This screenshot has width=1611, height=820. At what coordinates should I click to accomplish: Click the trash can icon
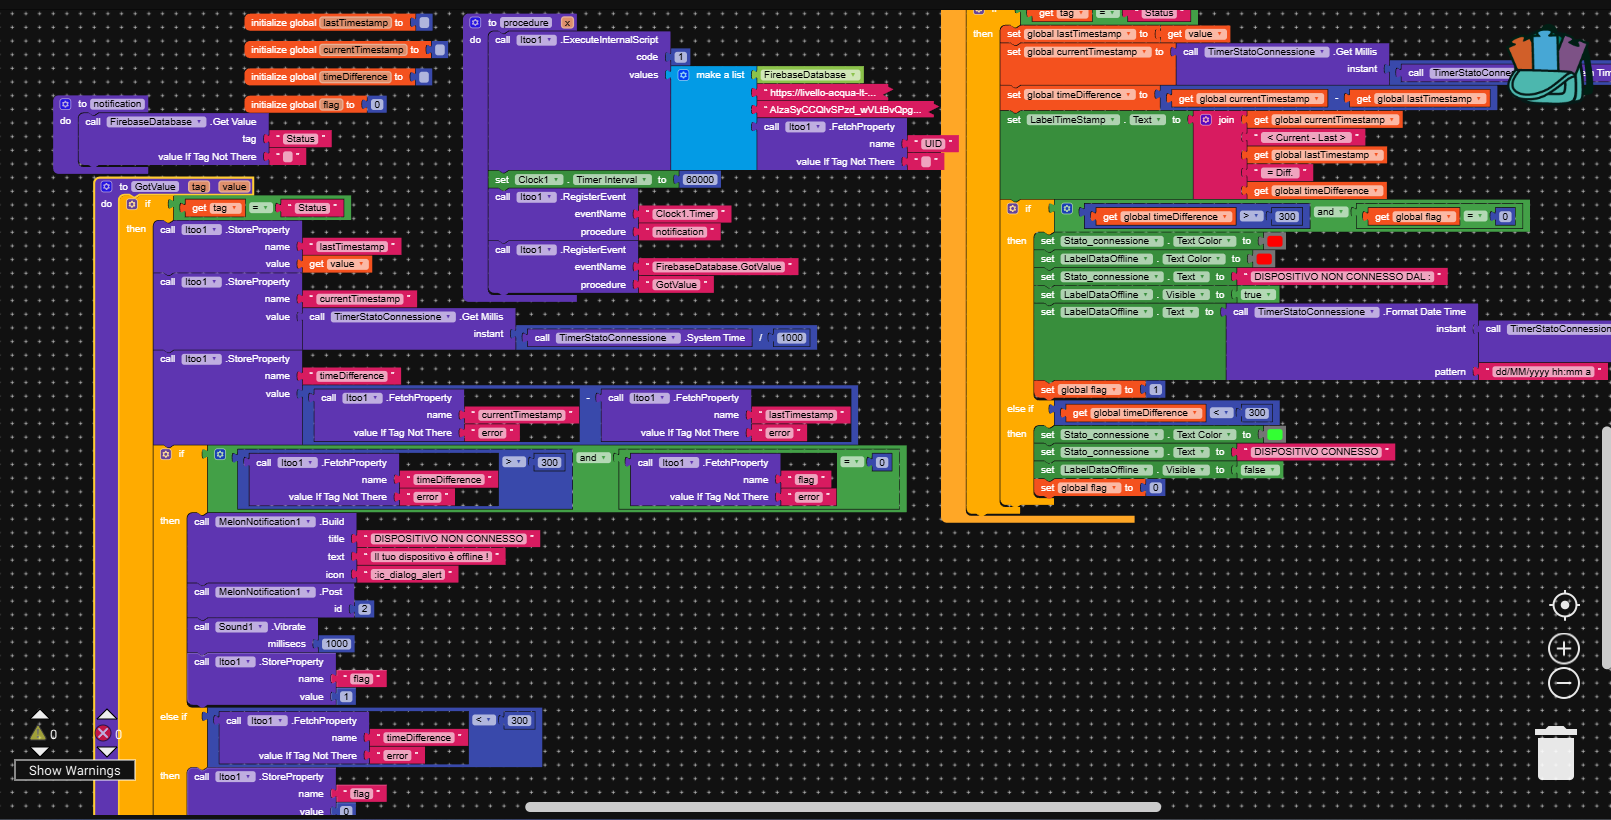(1556, 753)
